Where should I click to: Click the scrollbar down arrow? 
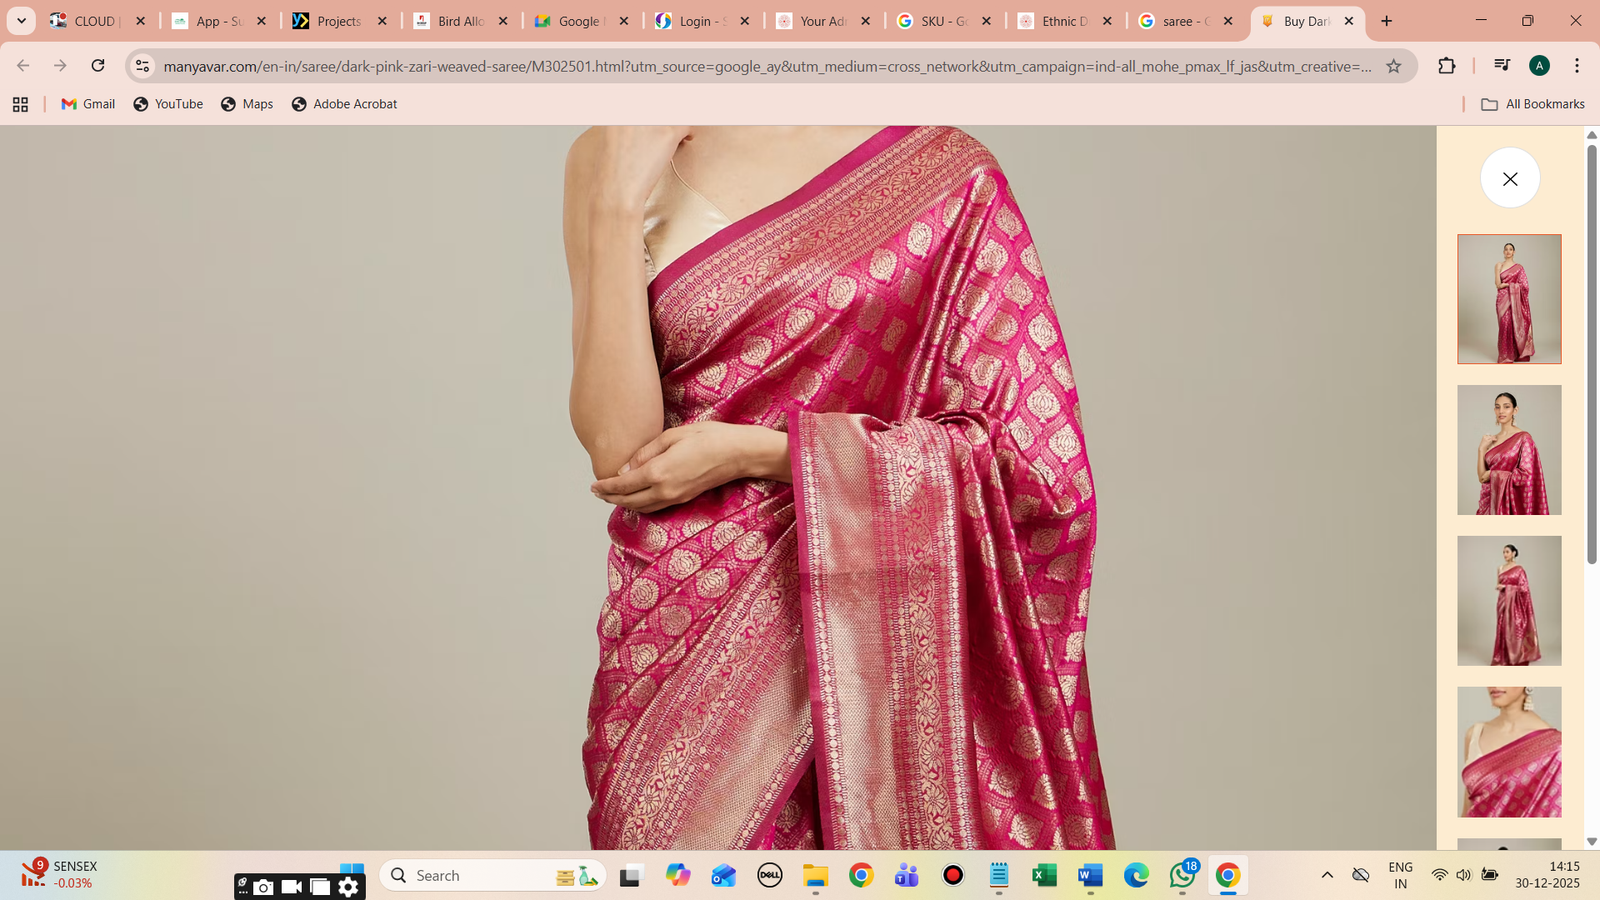[x=1591, y=840]
